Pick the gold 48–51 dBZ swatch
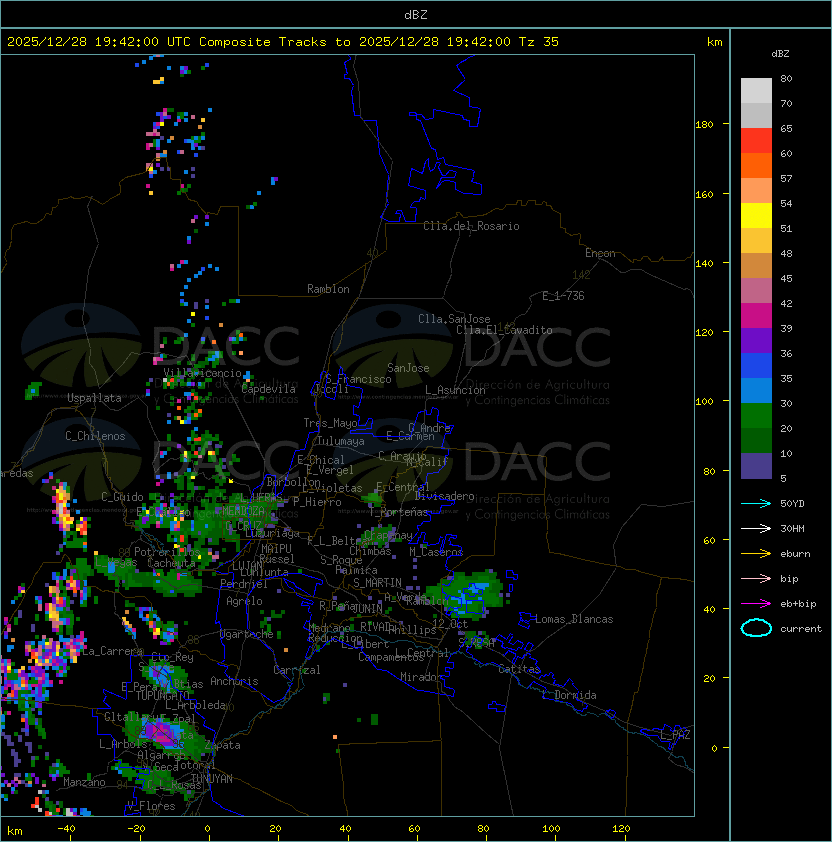The width and height of the screenshot is (832, 842). [x=756, y=241]
